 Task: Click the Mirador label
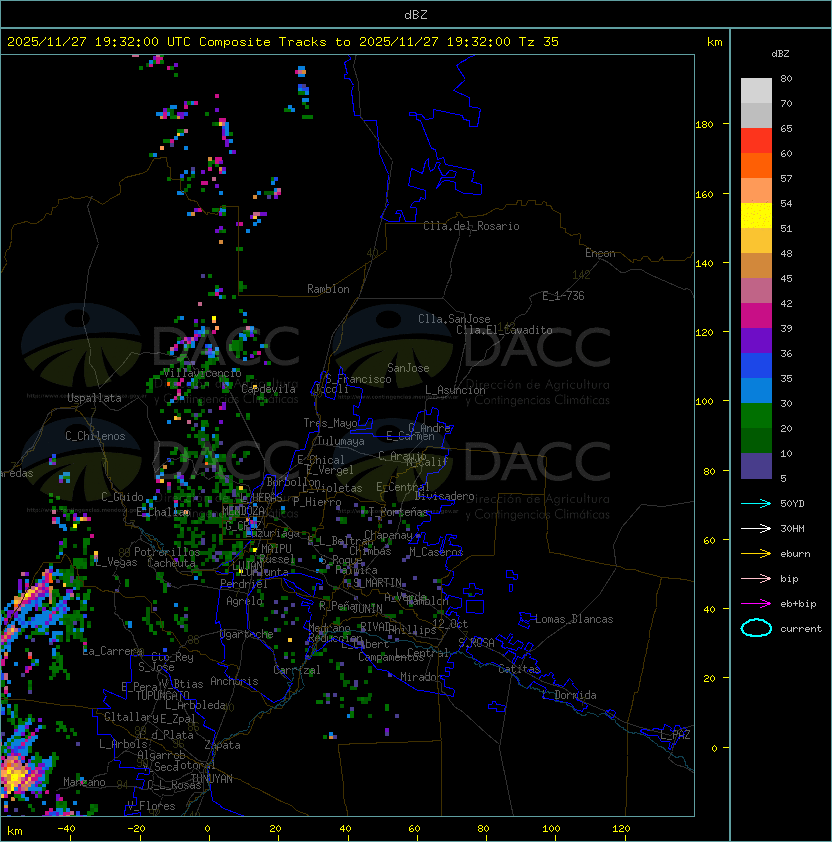pos(422,677)
